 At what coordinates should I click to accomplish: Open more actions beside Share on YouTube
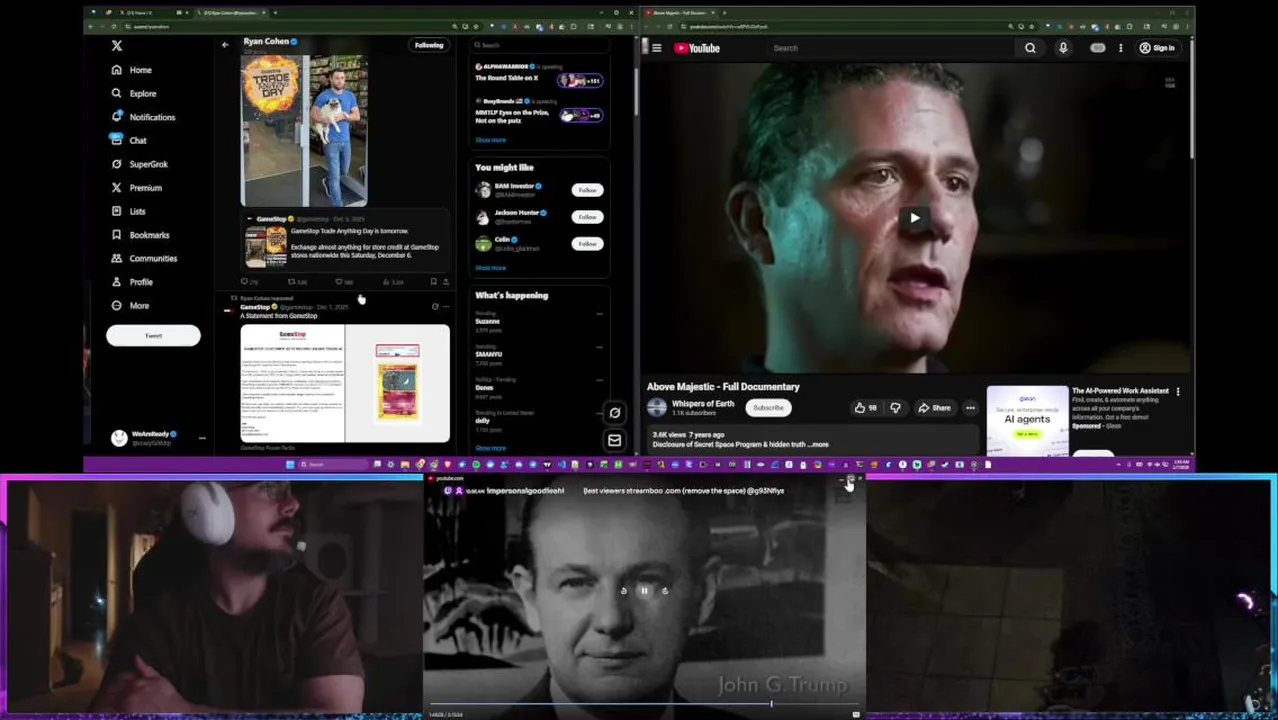point(970,408)
